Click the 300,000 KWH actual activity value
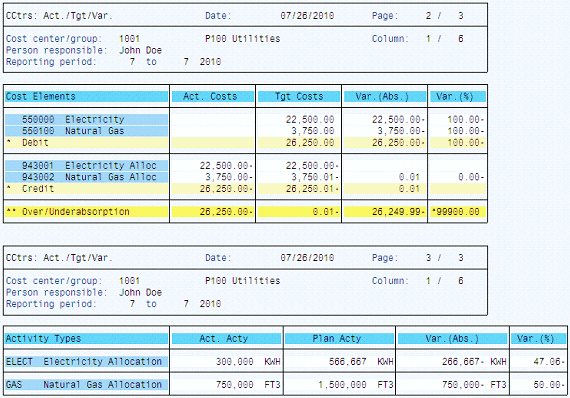The width and height of the screenshot is (570, 398). (248, 362)
